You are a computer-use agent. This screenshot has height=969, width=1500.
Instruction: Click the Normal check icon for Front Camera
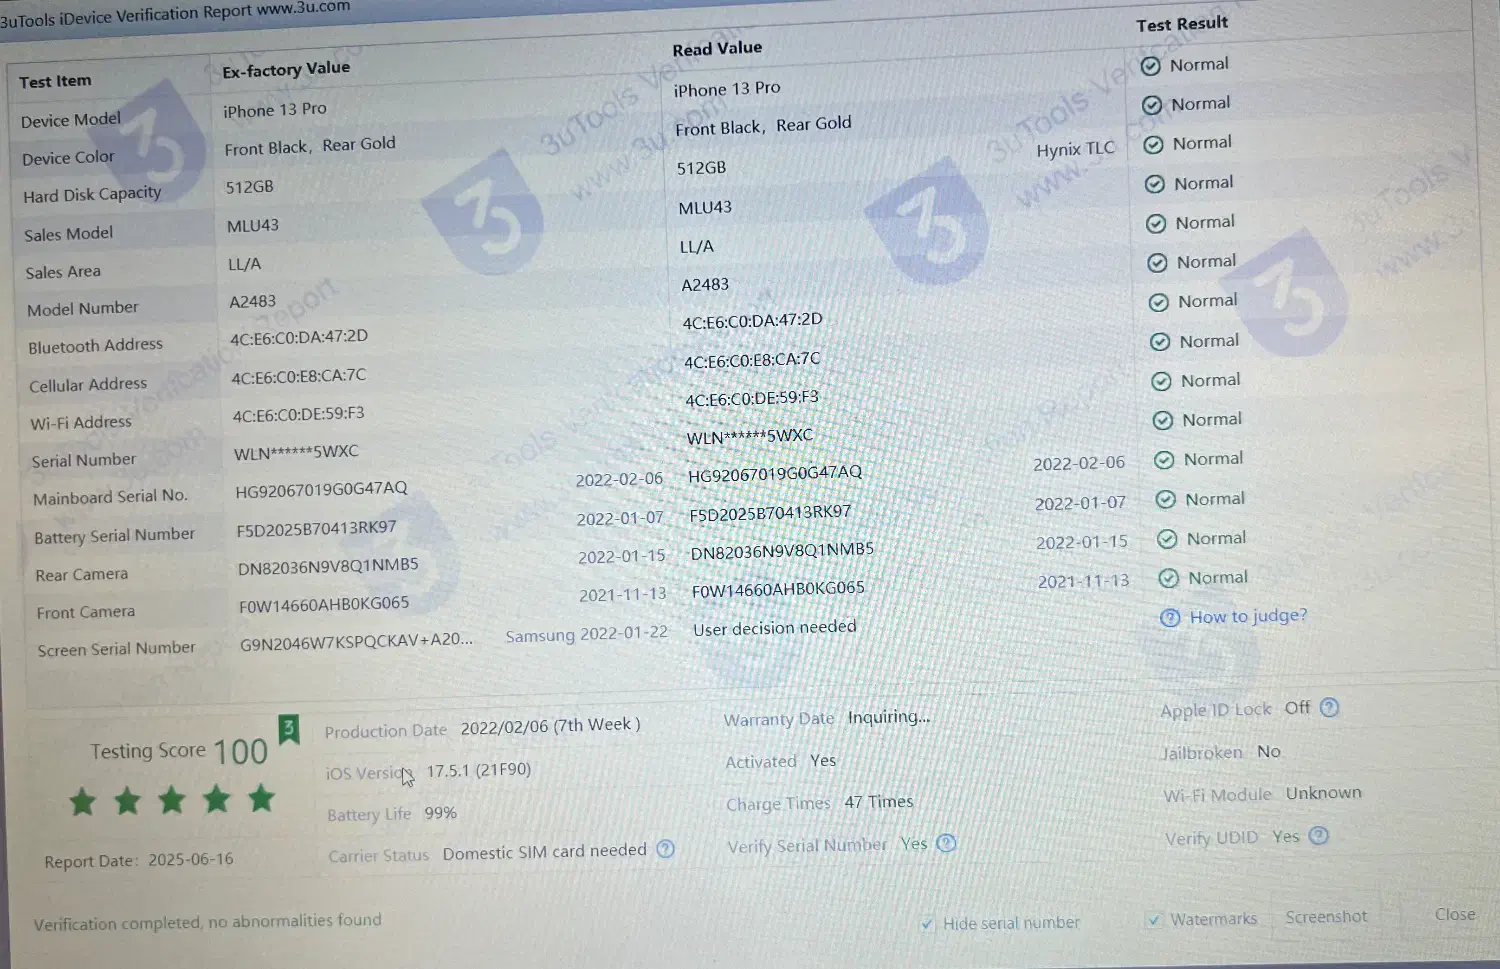point(1169,578)
